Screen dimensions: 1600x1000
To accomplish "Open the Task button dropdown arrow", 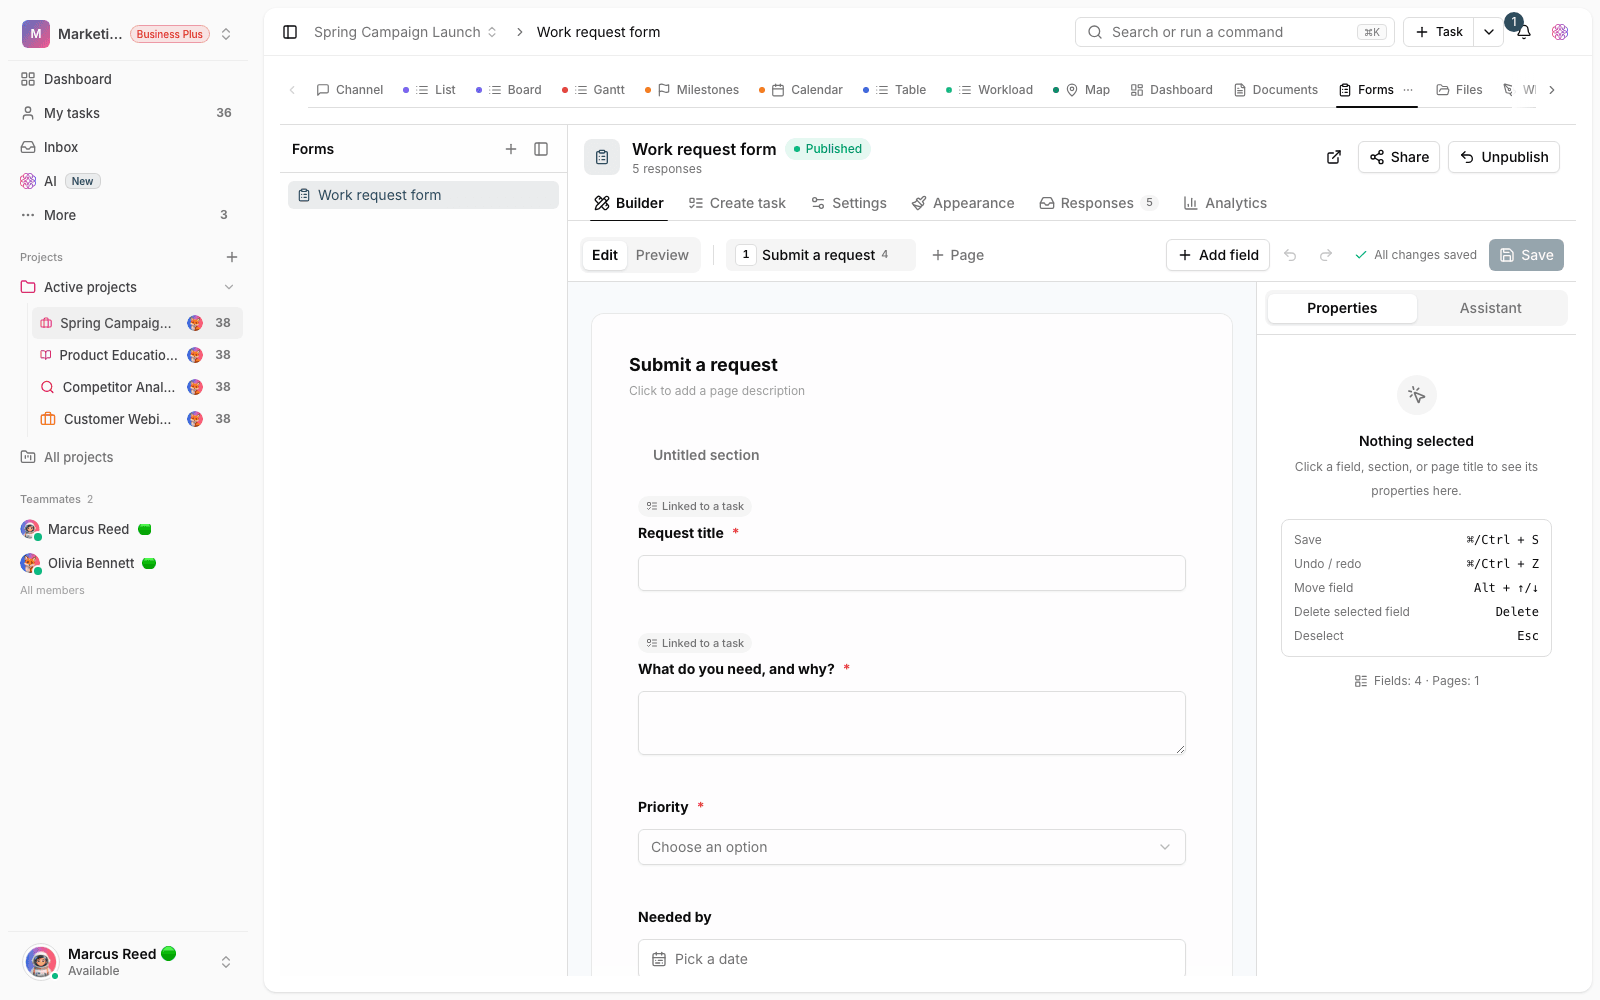I will click(x=1489, y=32).
